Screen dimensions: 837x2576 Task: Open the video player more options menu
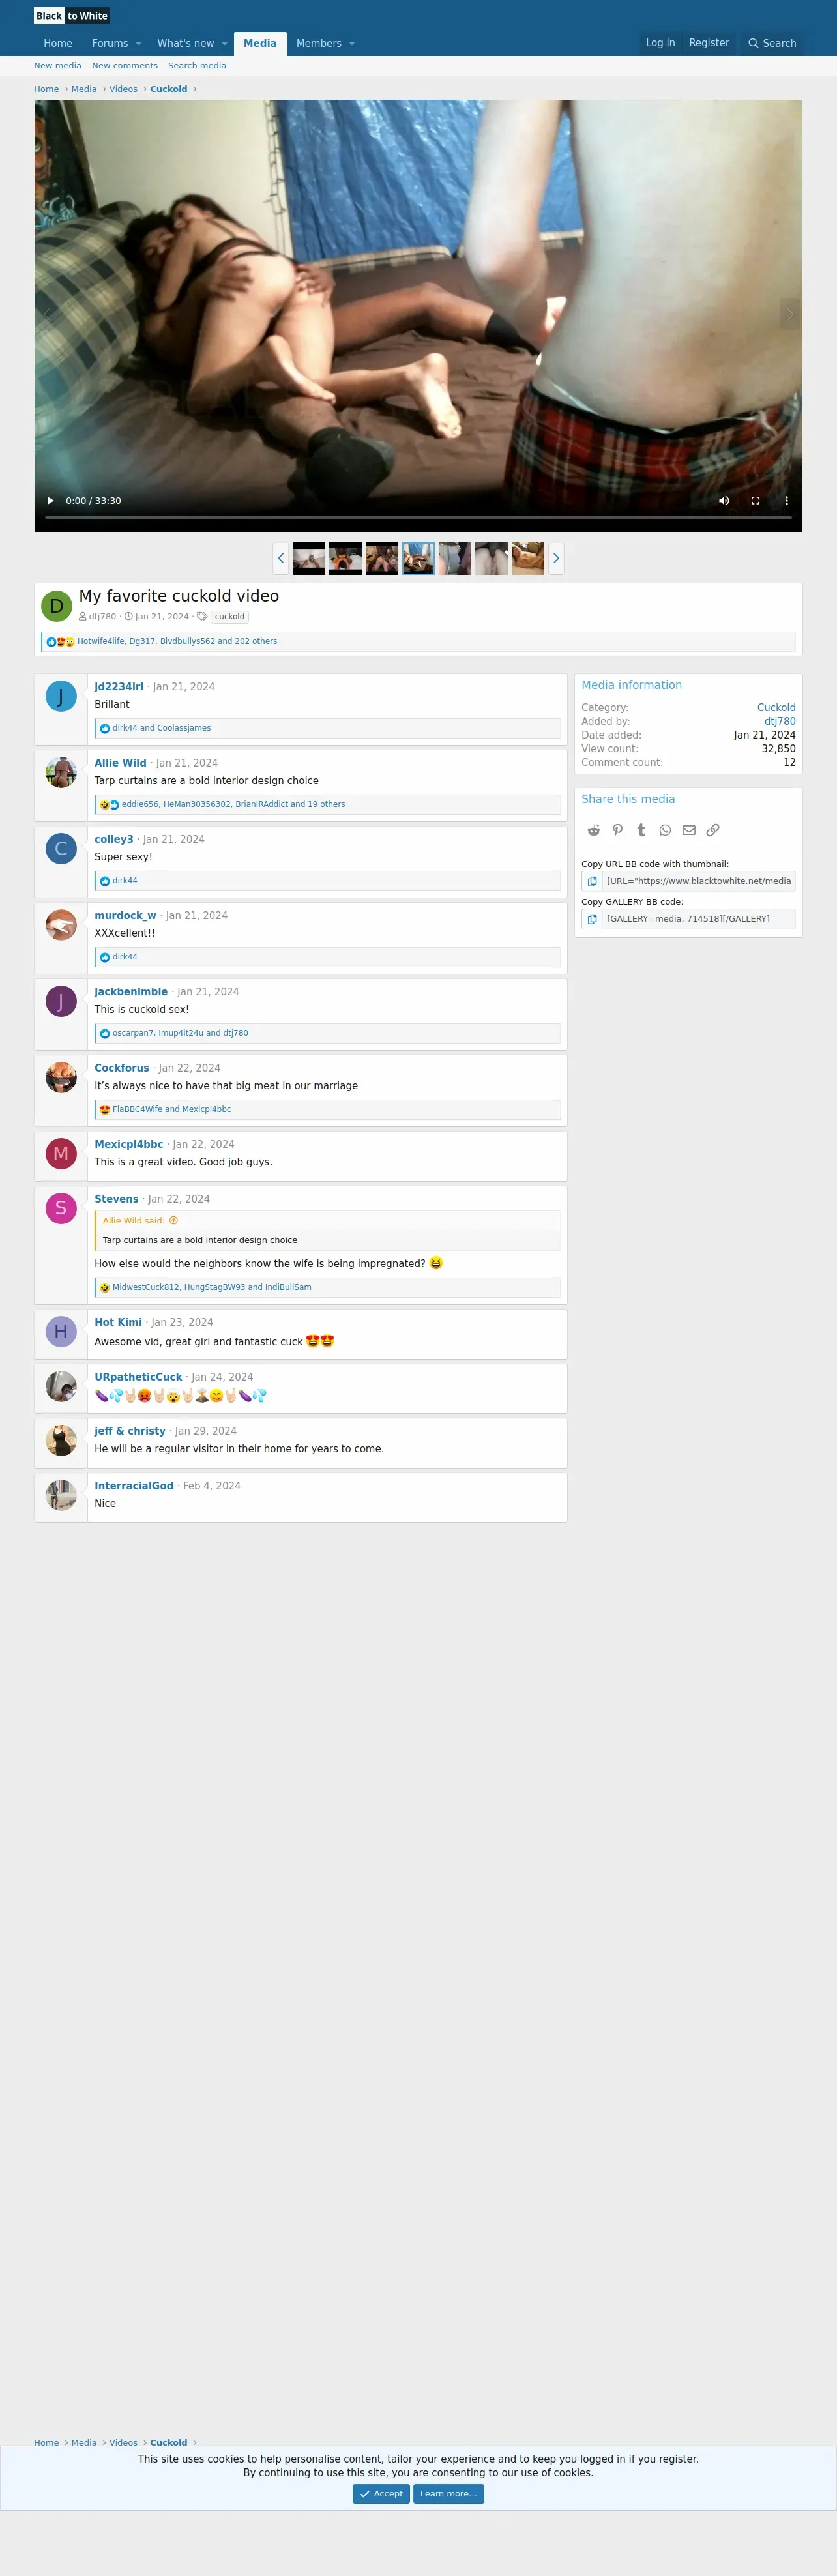pyautogui.click(x=786, y=501)
